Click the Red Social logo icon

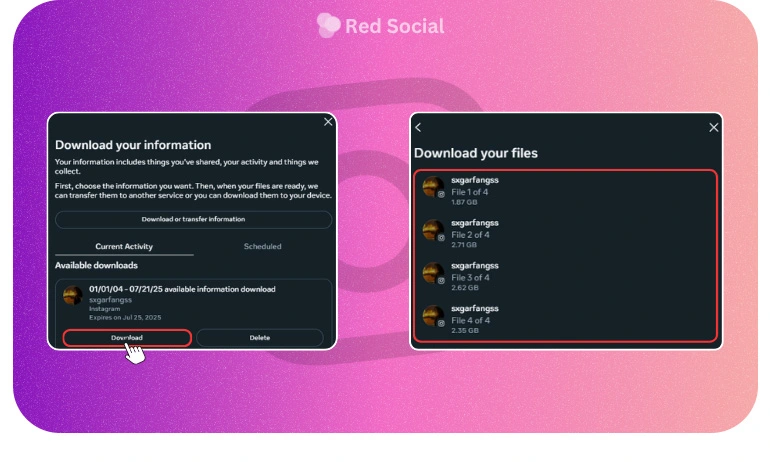tap(328, 25)
